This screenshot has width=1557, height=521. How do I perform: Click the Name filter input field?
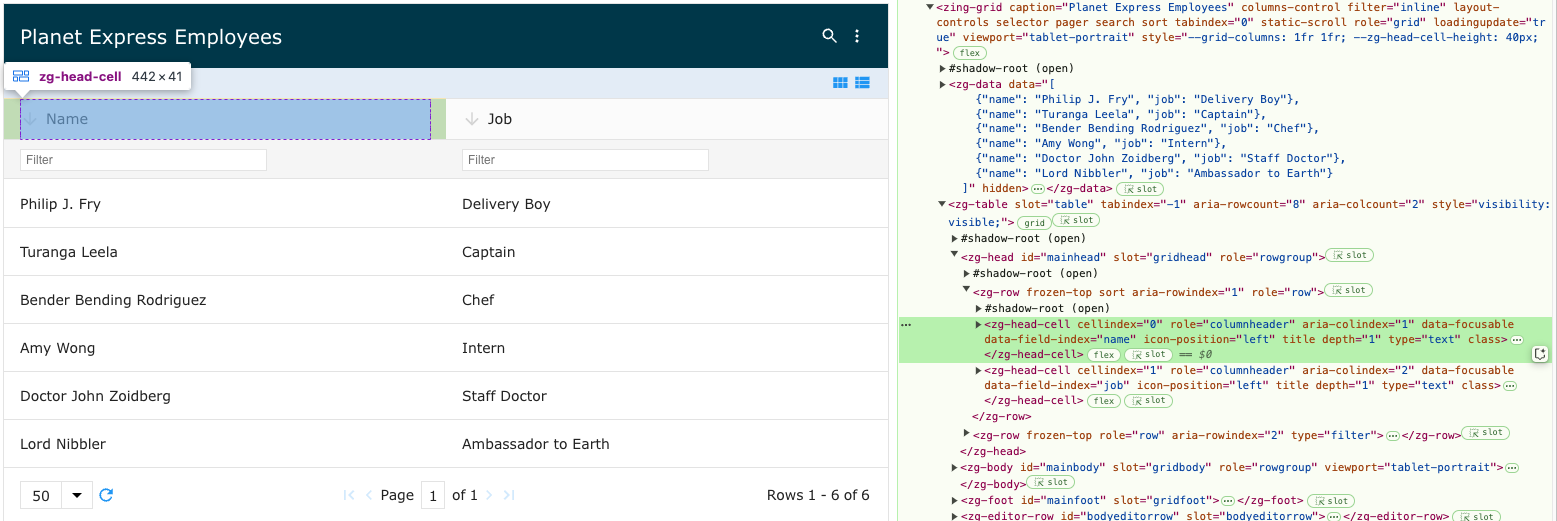(x=143, y=160)
